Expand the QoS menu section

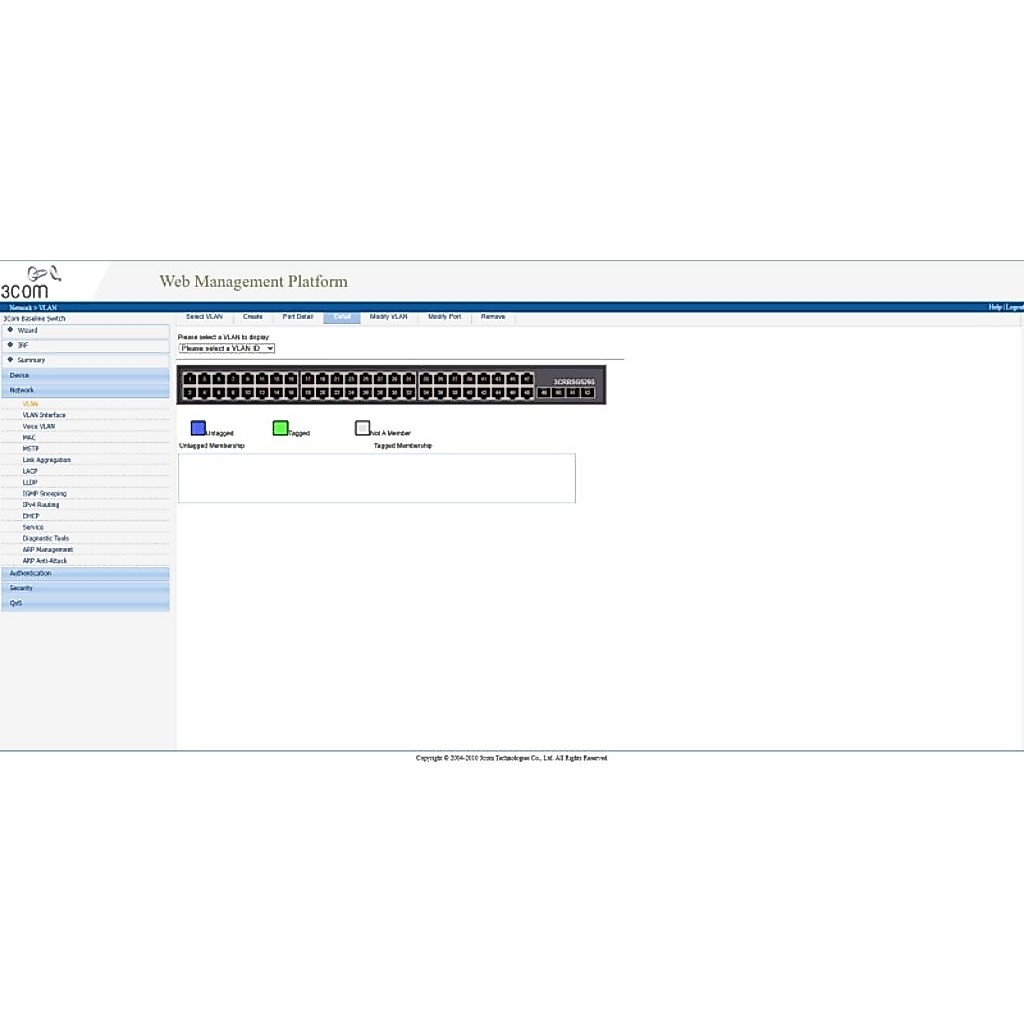(86, 603)
